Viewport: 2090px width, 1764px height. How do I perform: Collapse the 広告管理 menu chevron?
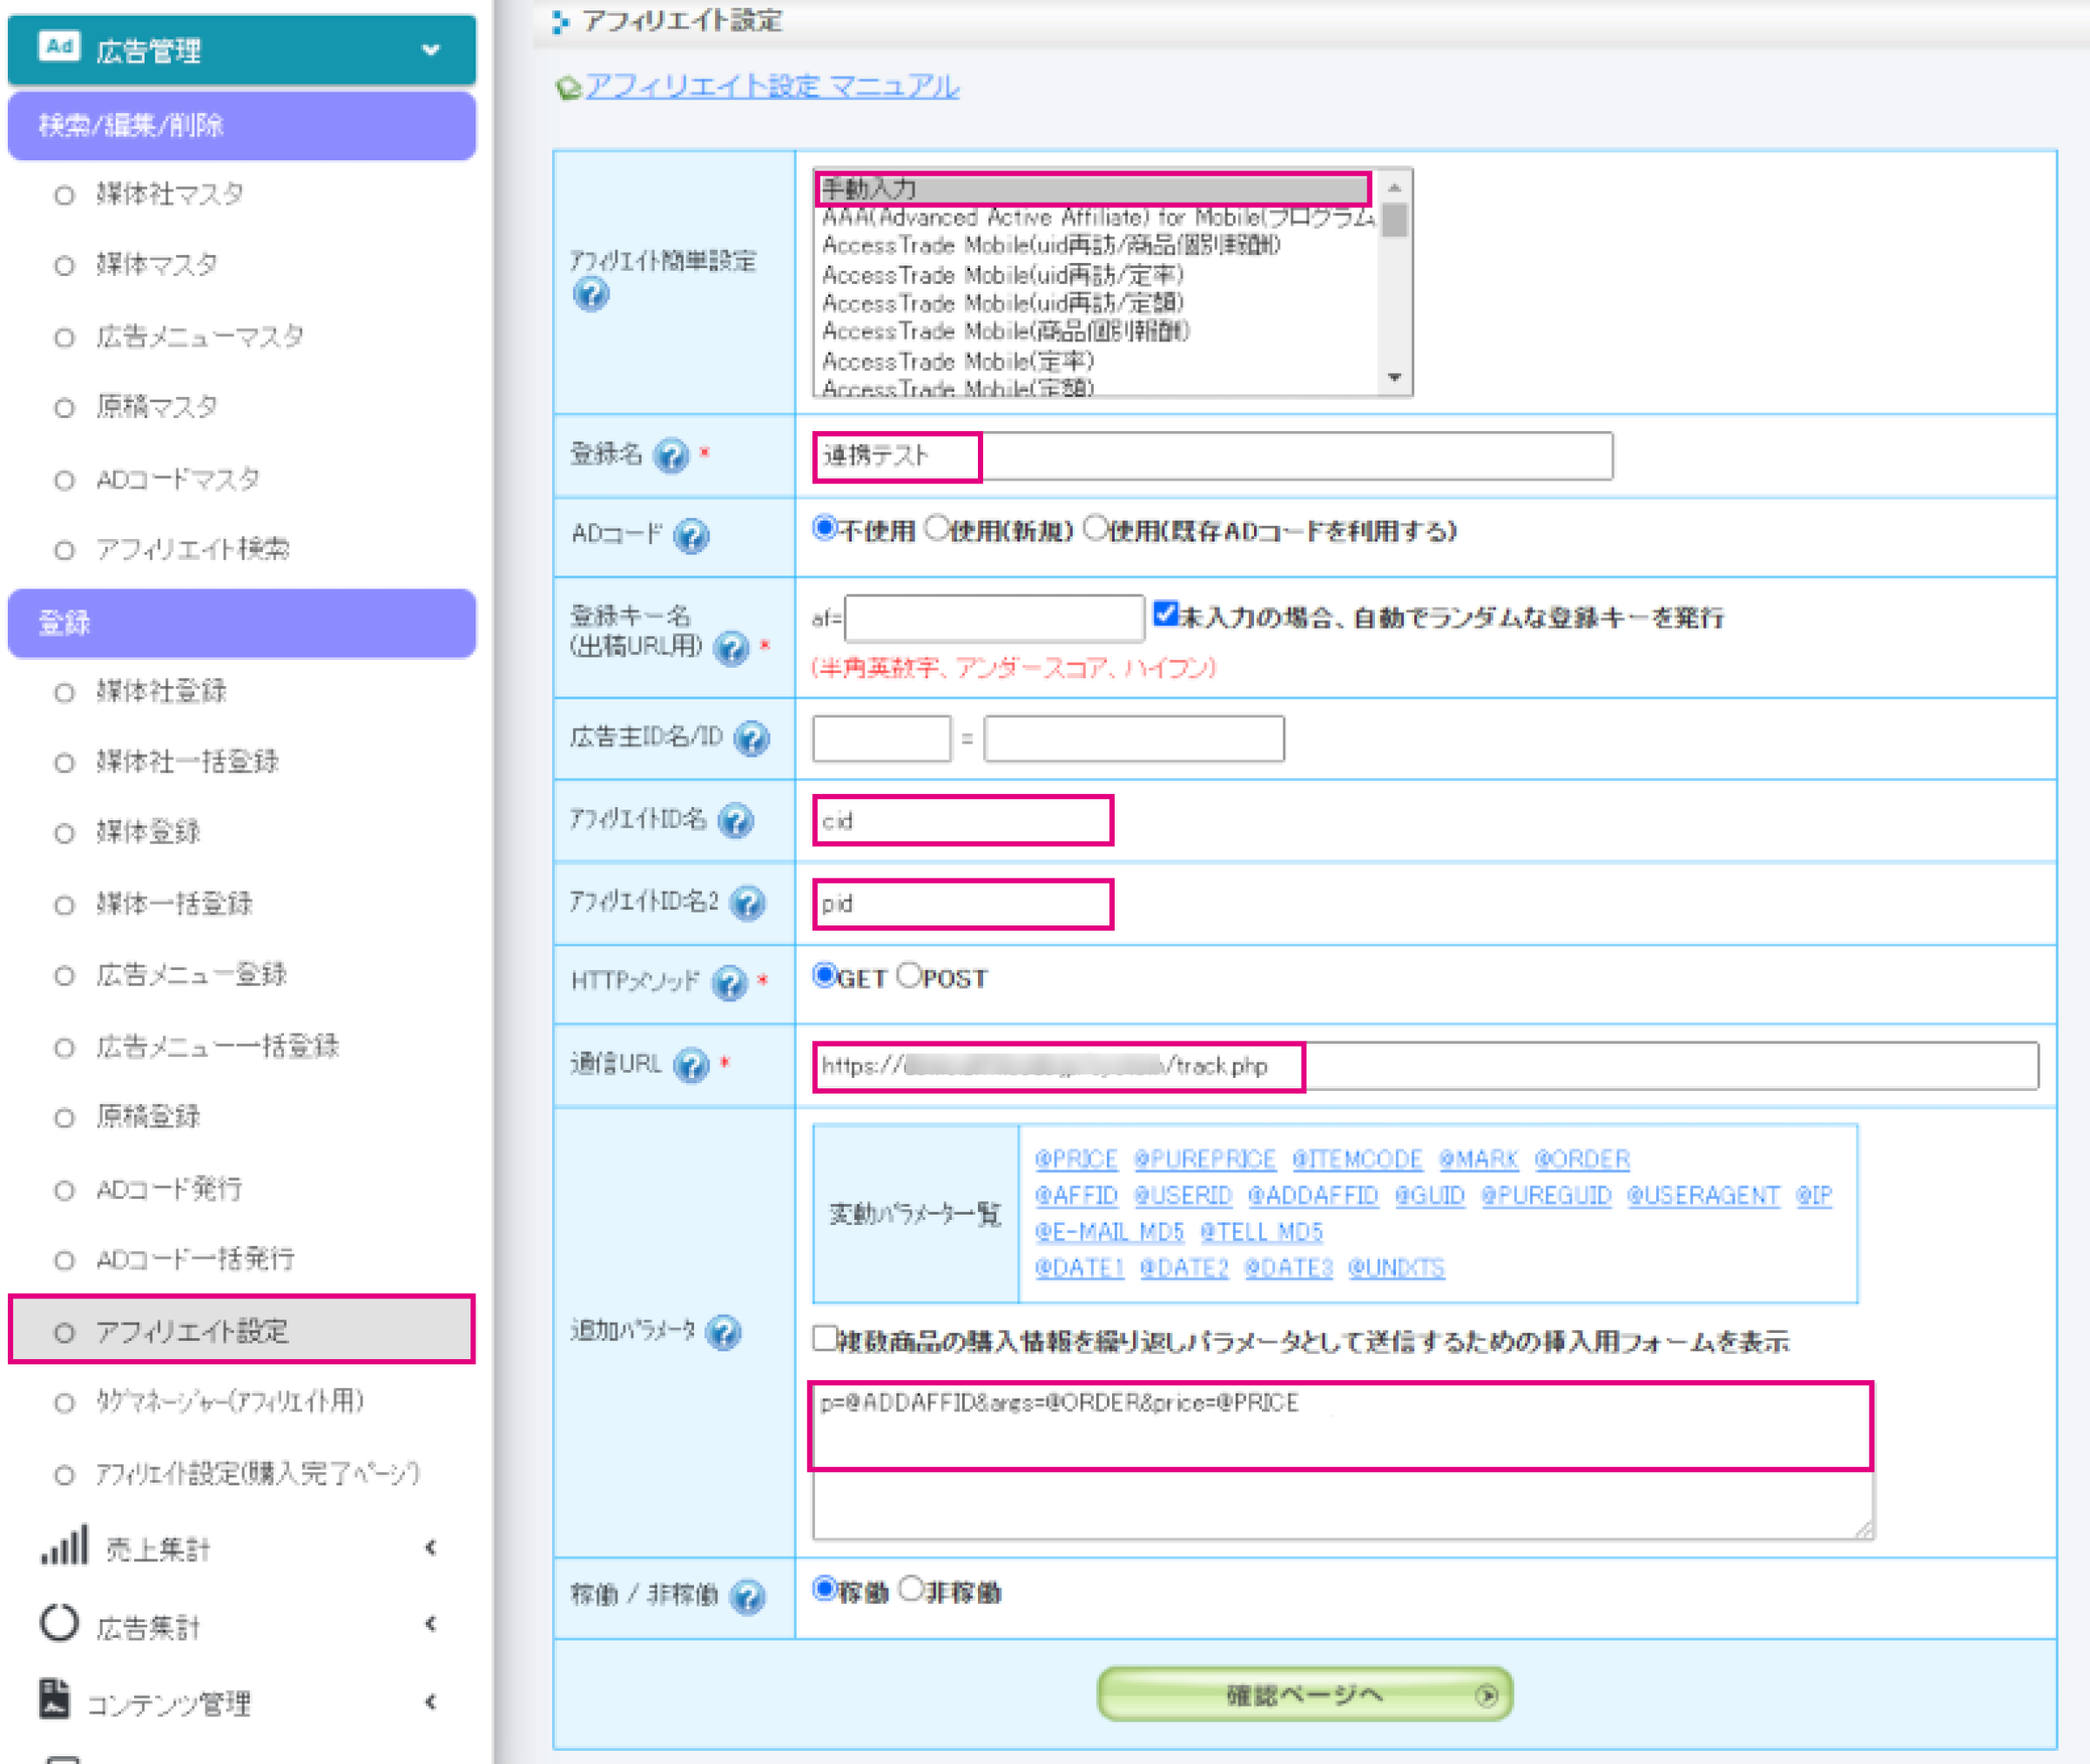(431, 49)
